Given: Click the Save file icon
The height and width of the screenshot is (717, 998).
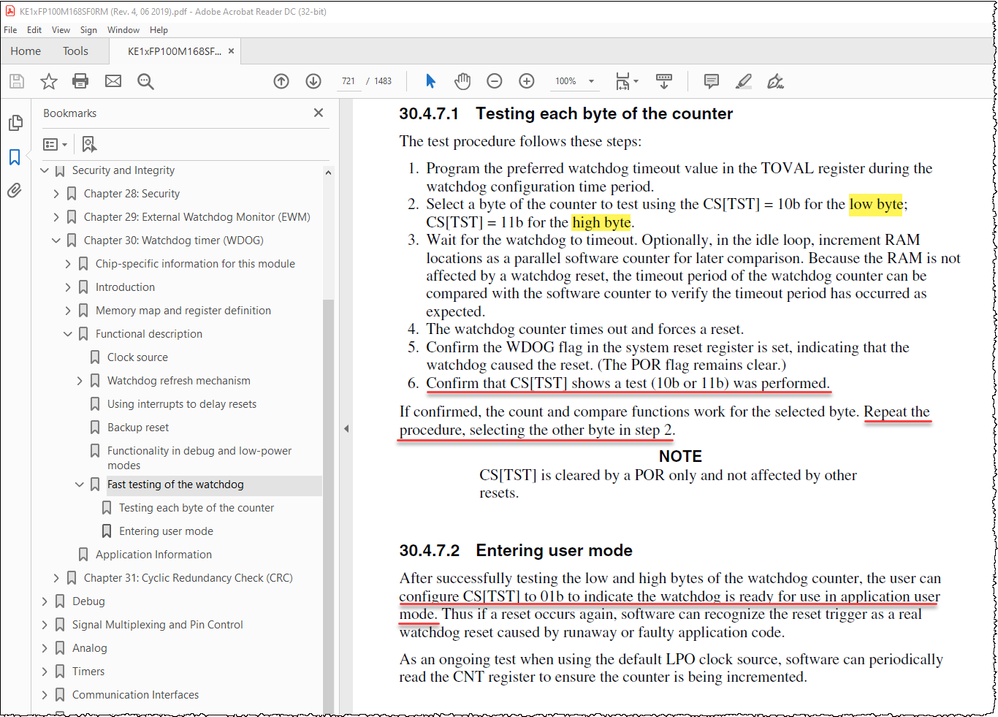Looking at the screenshot, I should pyautogui.click(x=17, y=81).
